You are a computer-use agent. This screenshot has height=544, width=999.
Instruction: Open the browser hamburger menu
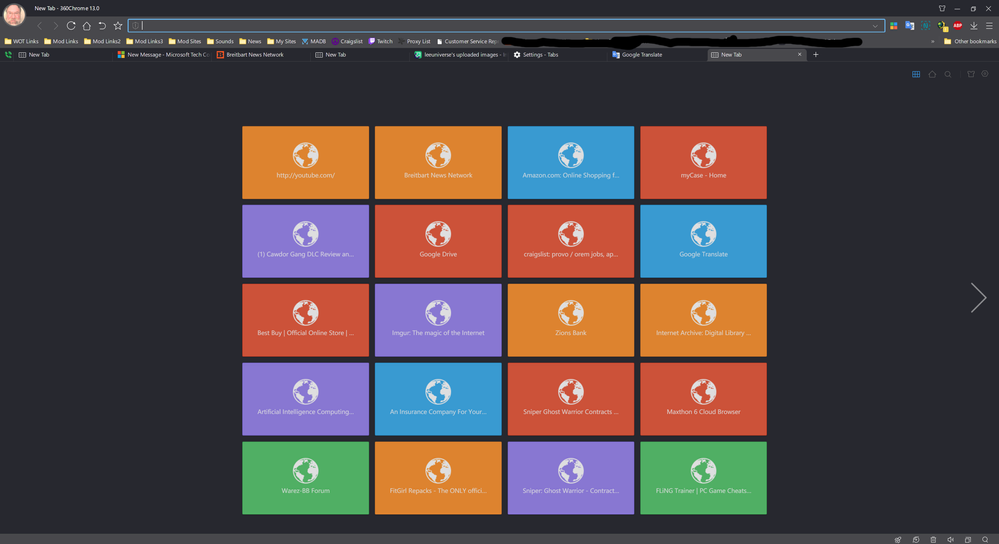click(989, 25)
